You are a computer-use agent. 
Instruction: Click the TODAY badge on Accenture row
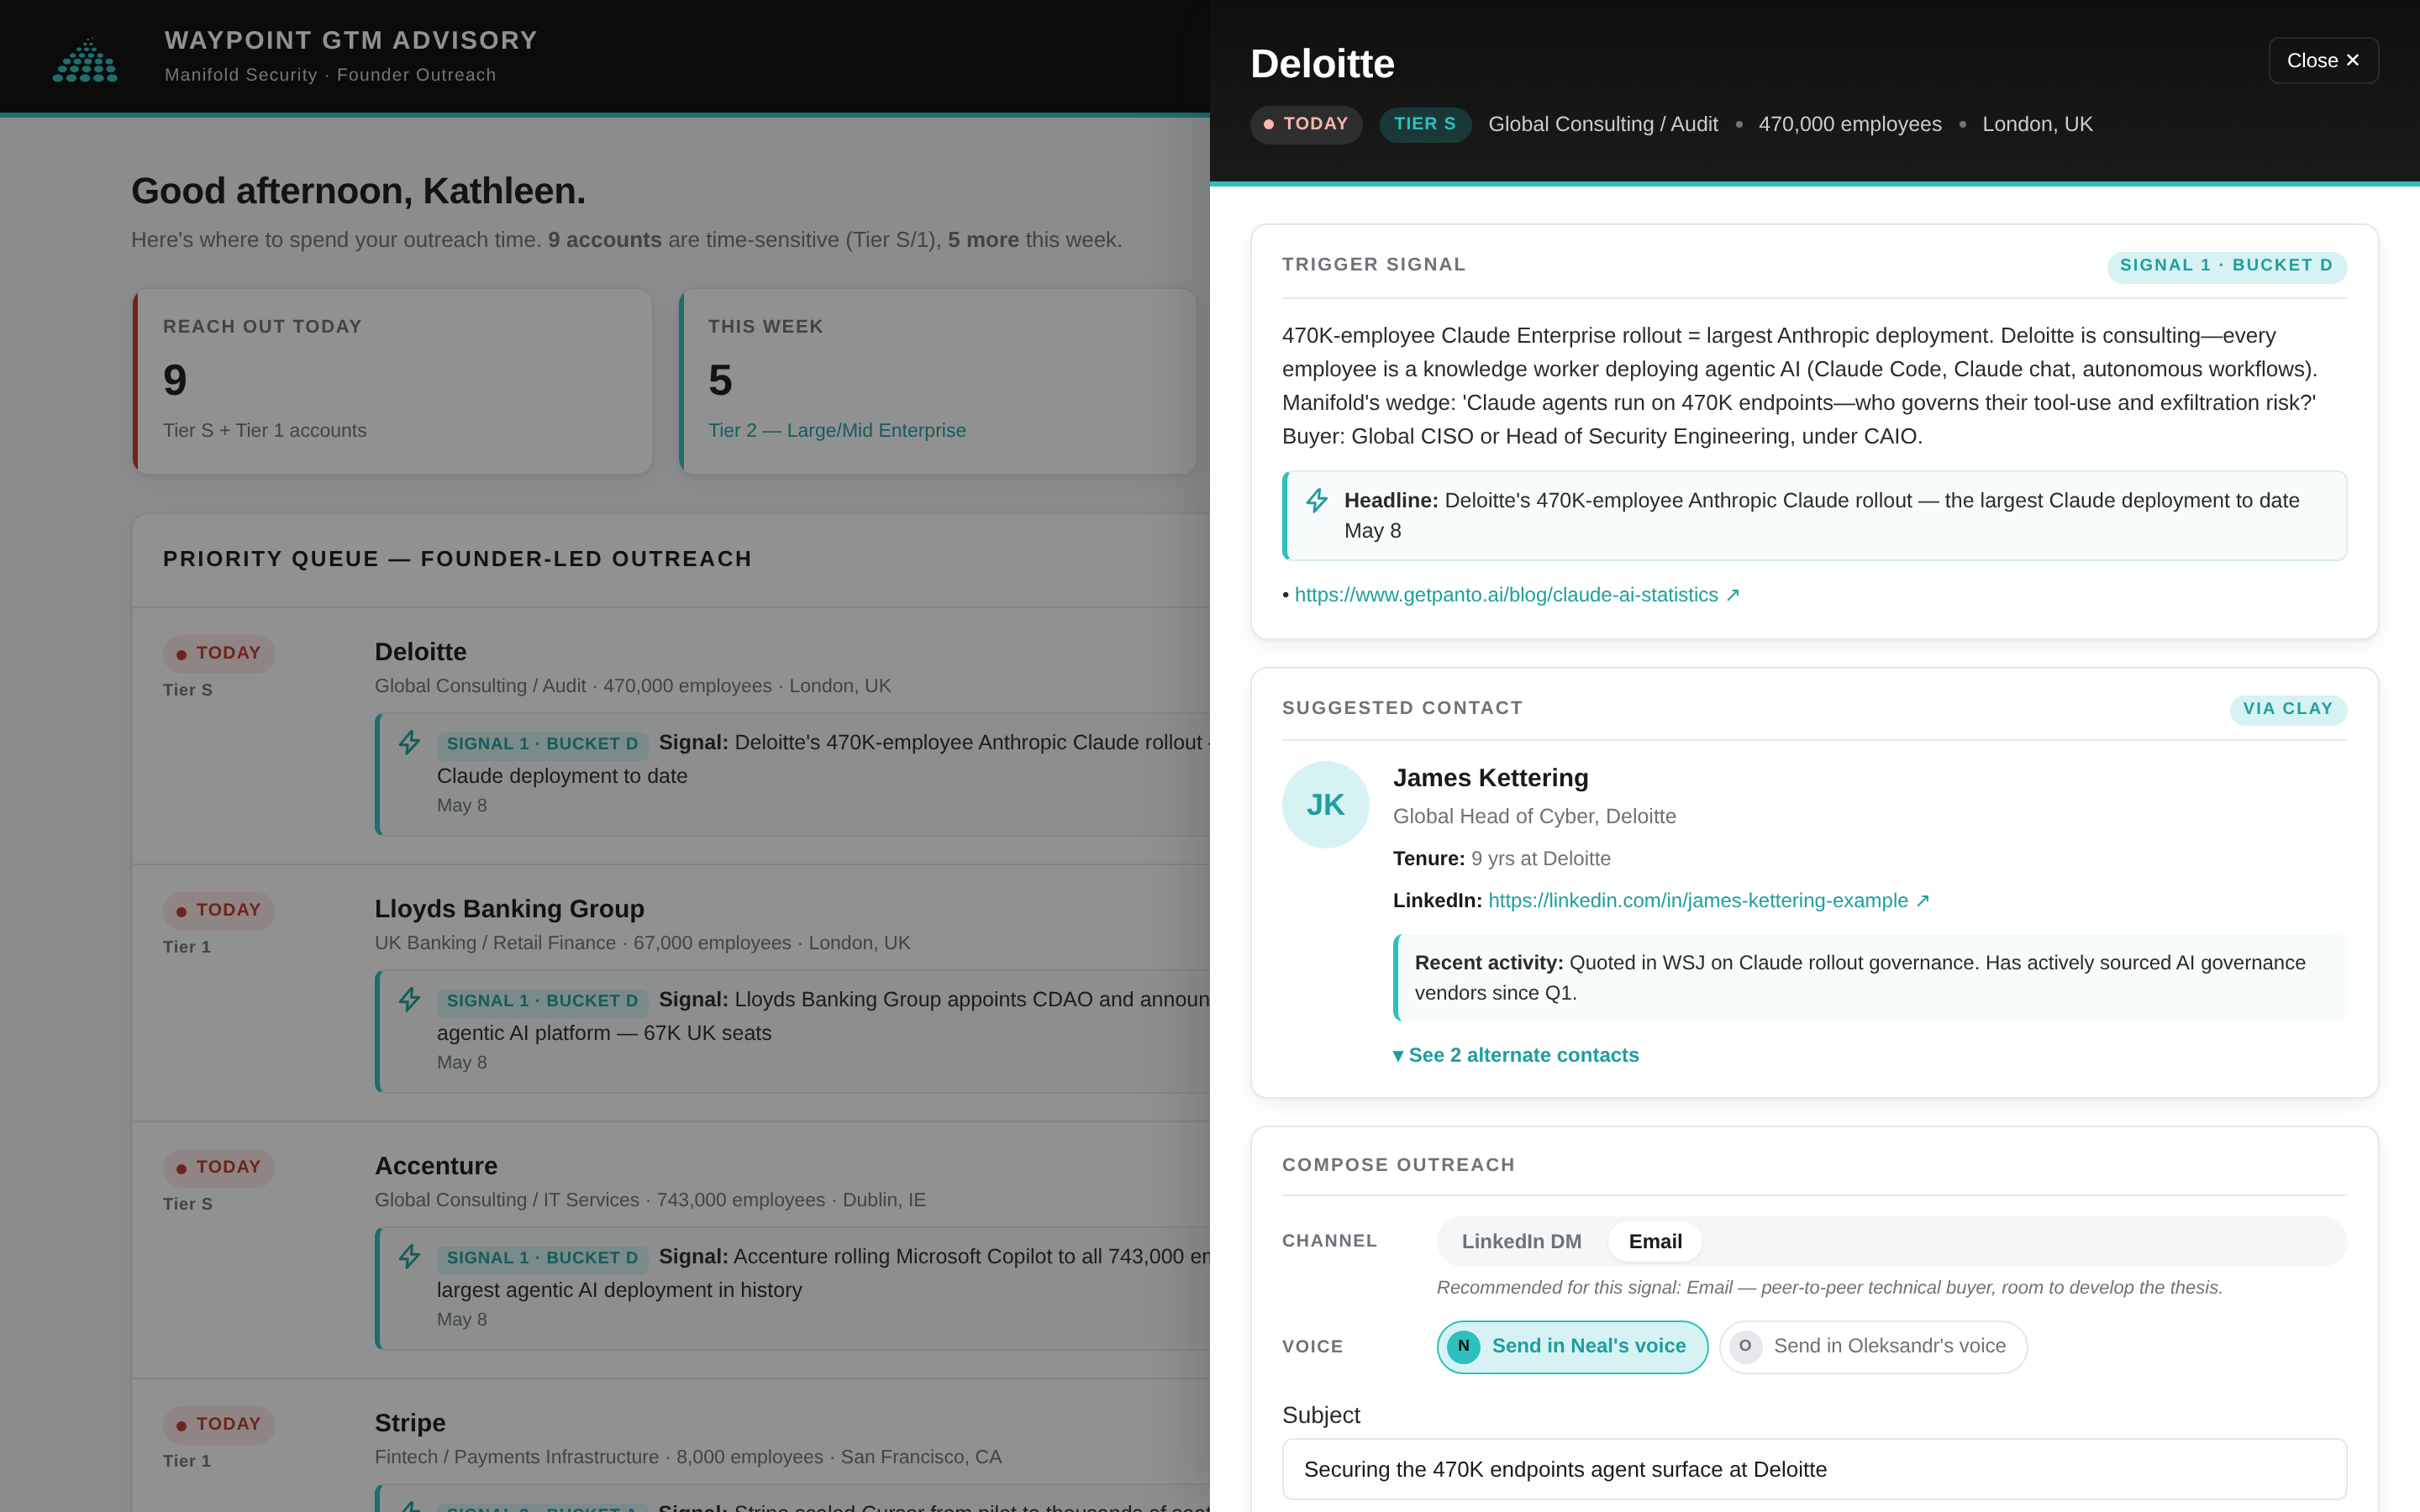[219, 1167]
